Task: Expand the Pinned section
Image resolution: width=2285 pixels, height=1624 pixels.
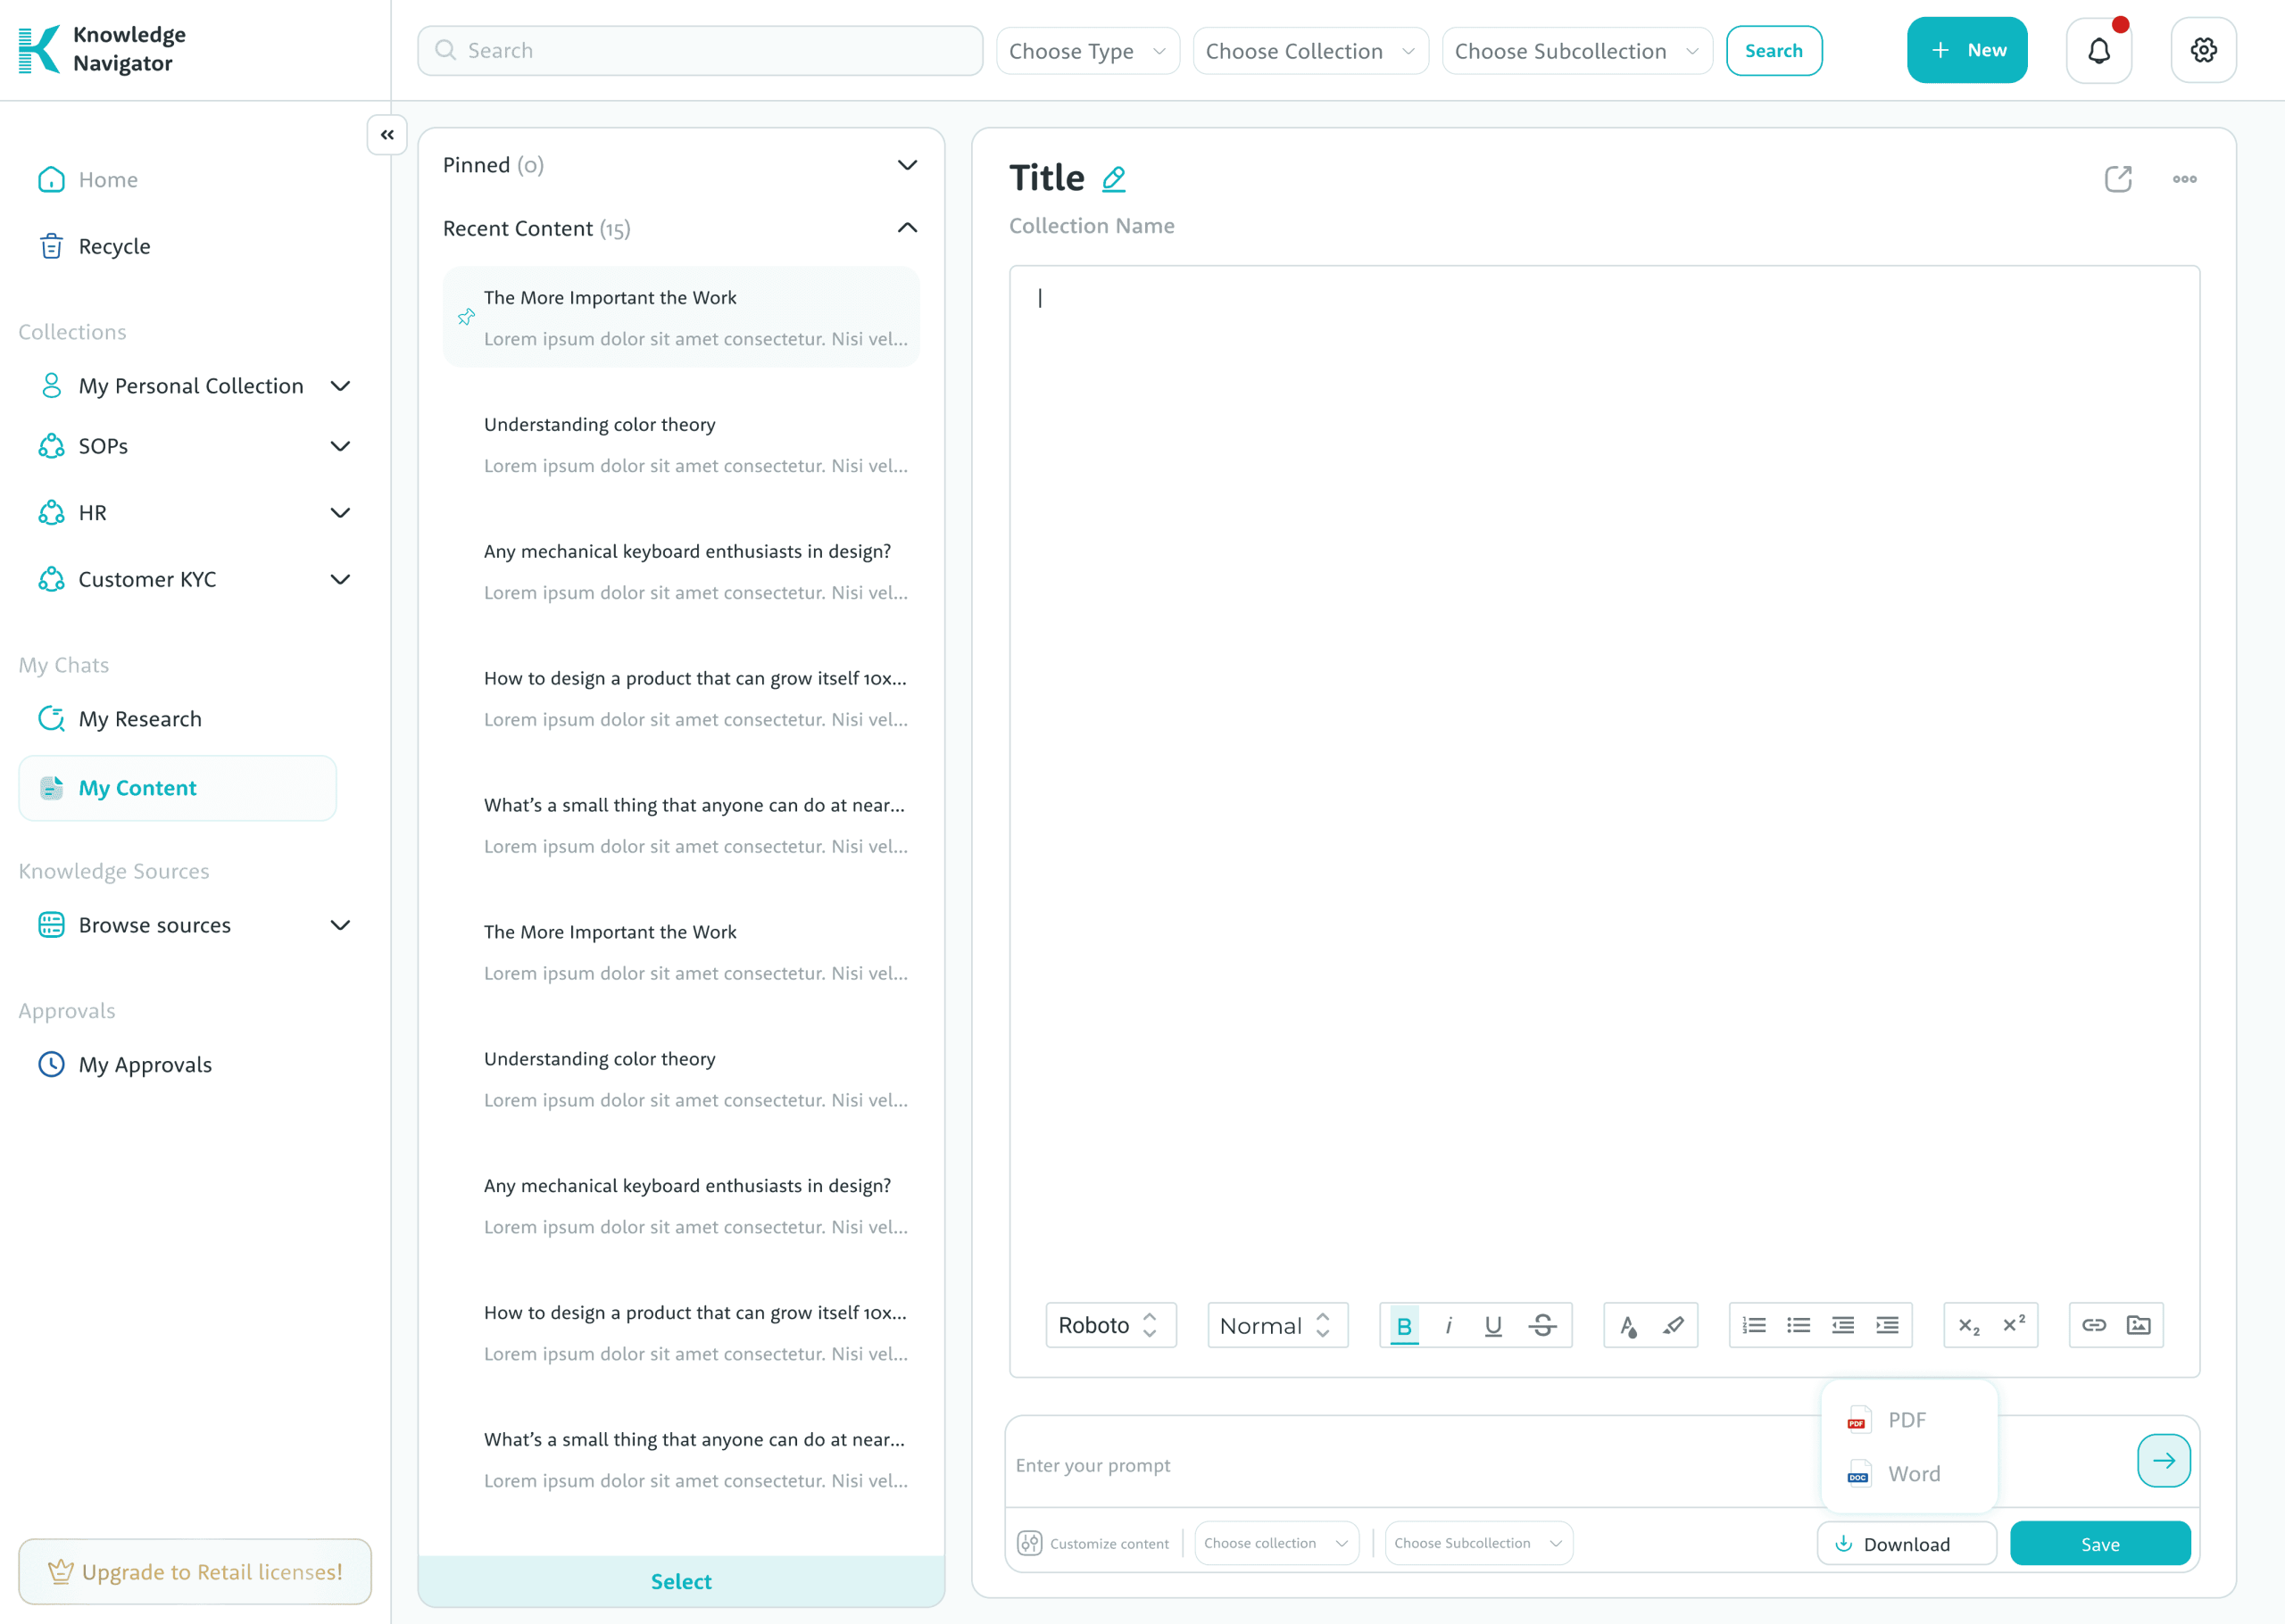Action: (906, 165)
